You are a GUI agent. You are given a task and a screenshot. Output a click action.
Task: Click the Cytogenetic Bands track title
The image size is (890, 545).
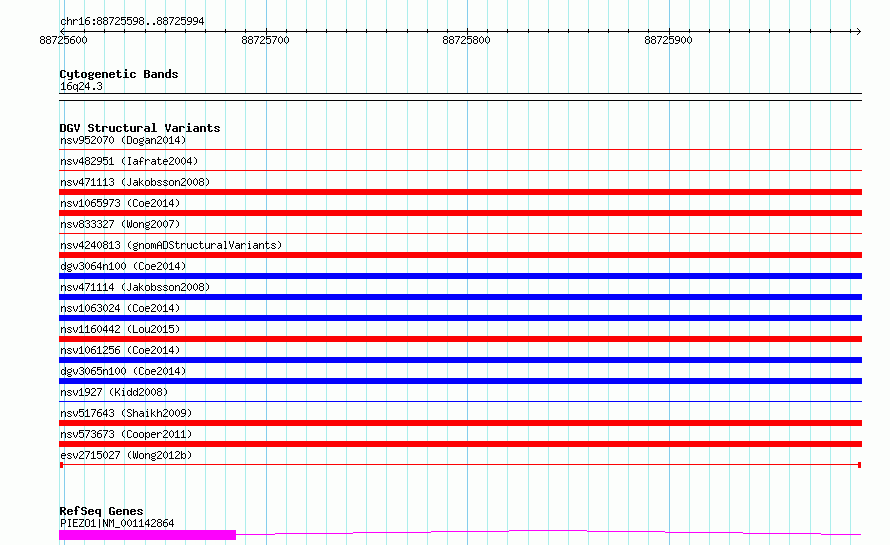click(119, 74)
